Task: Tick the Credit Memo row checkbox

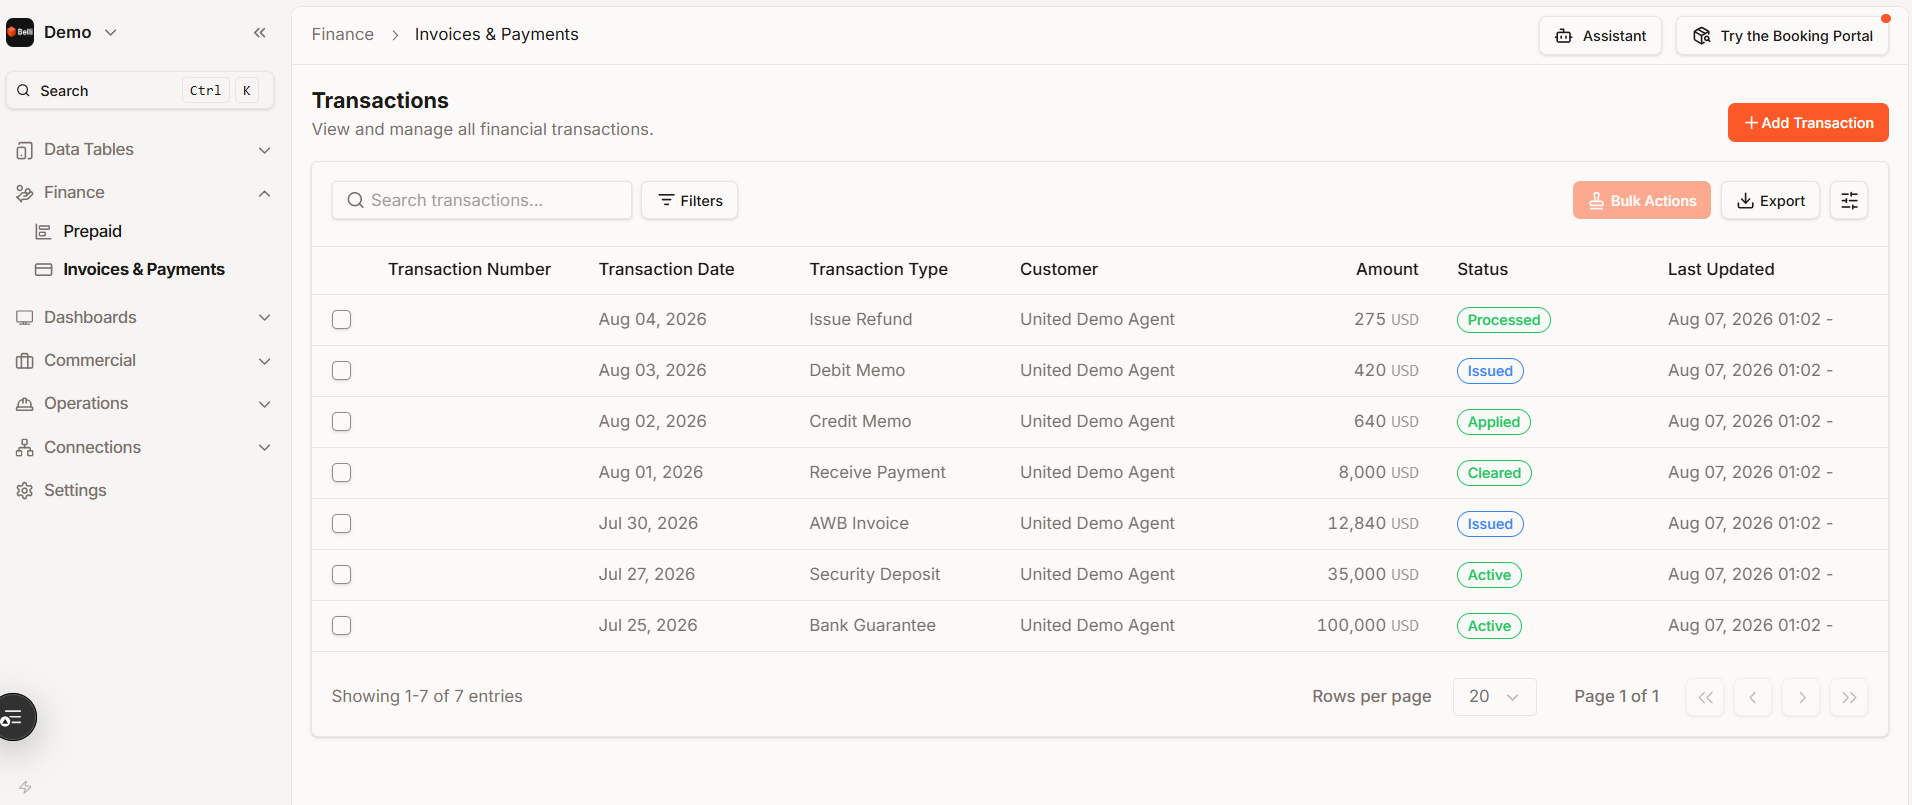Action: [x=342, y=422]
